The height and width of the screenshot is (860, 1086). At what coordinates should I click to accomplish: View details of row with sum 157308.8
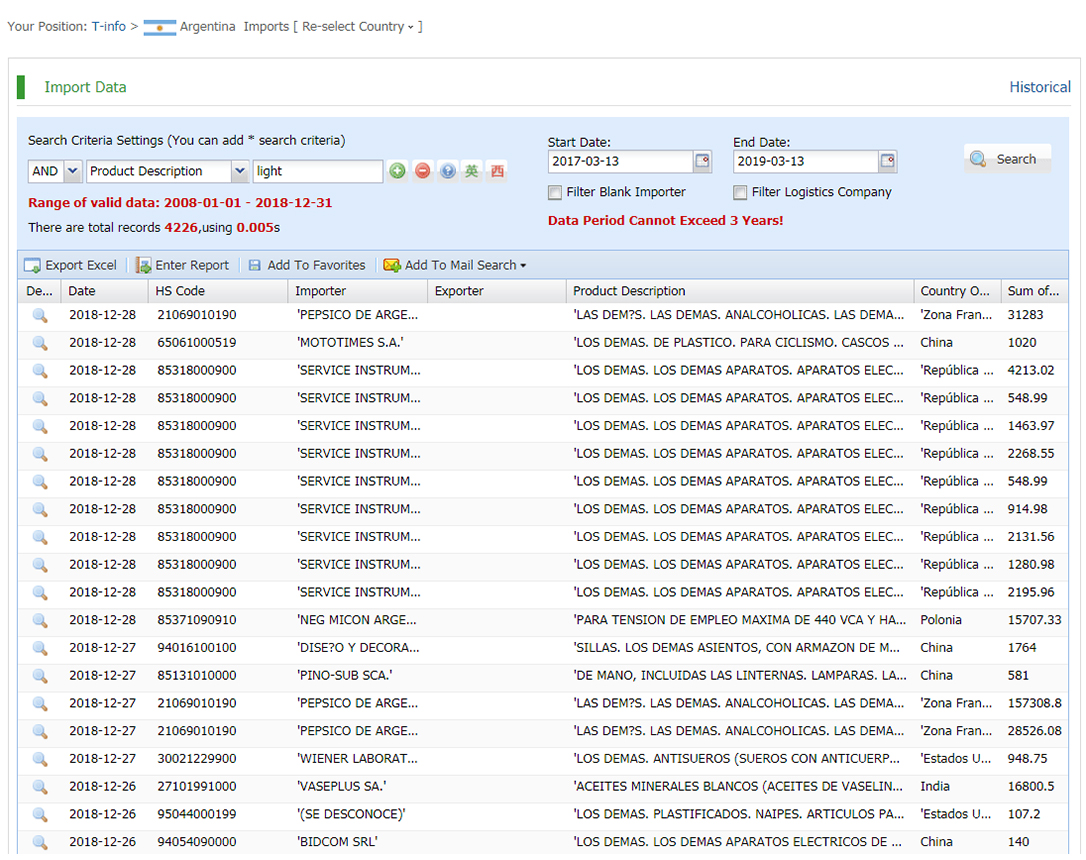pos(40,704)
